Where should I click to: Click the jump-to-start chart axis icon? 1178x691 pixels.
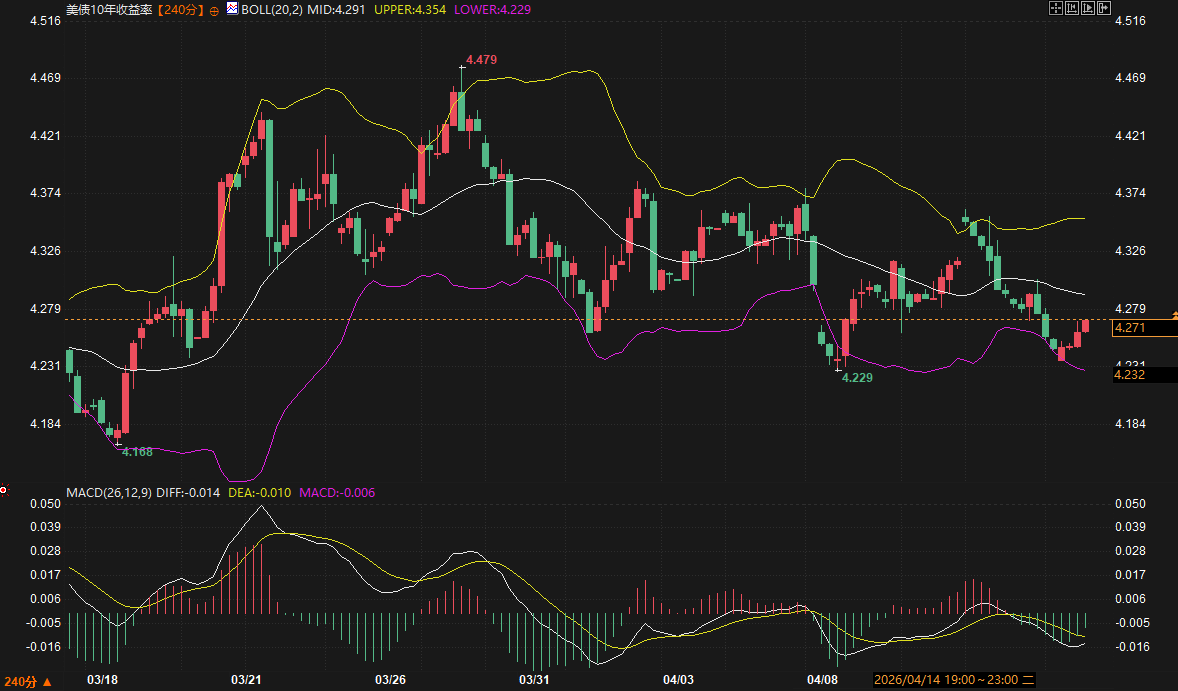1071,8
